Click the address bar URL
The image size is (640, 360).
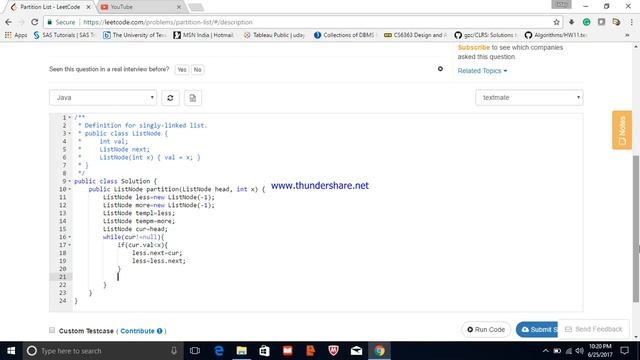coord(167,22)
